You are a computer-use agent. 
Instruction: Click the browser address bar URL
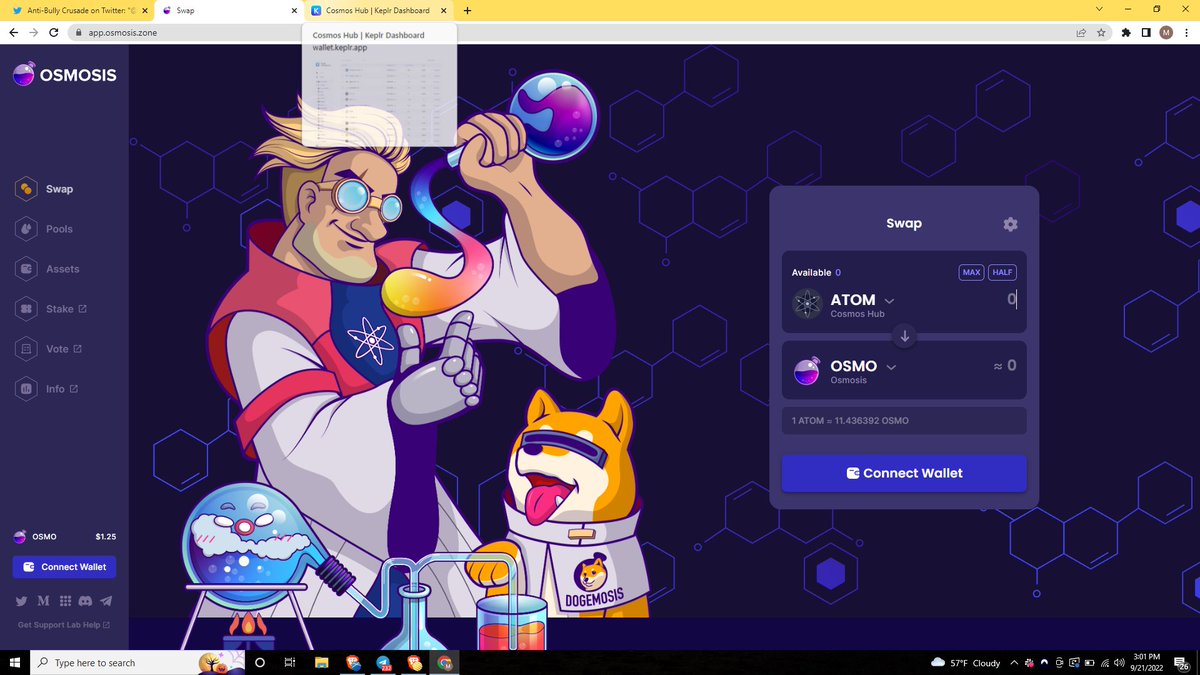[122, 32]
